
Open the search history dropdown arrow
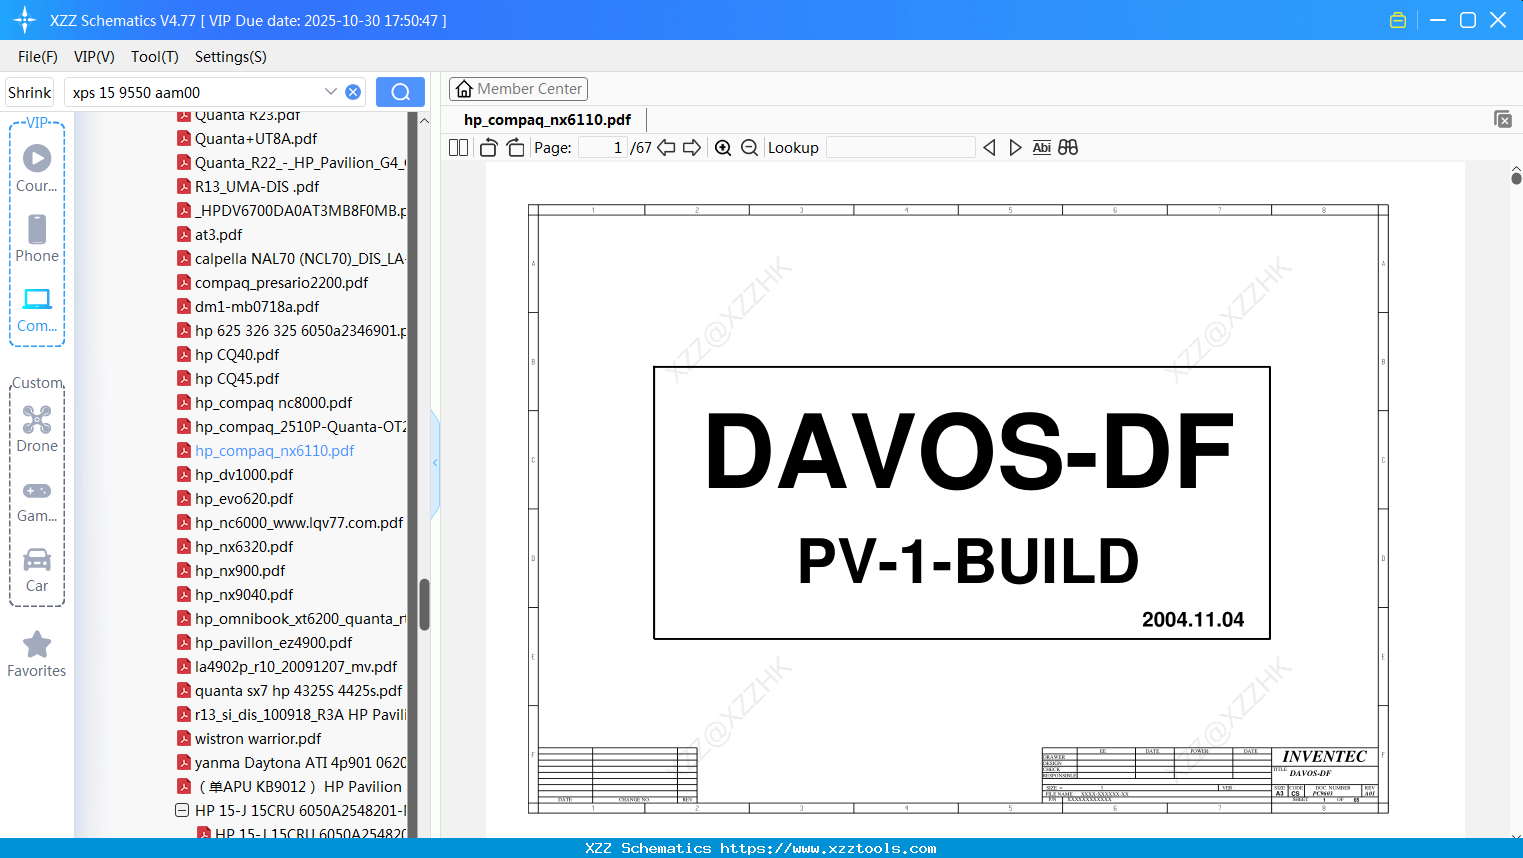click(x=331, y=92)
